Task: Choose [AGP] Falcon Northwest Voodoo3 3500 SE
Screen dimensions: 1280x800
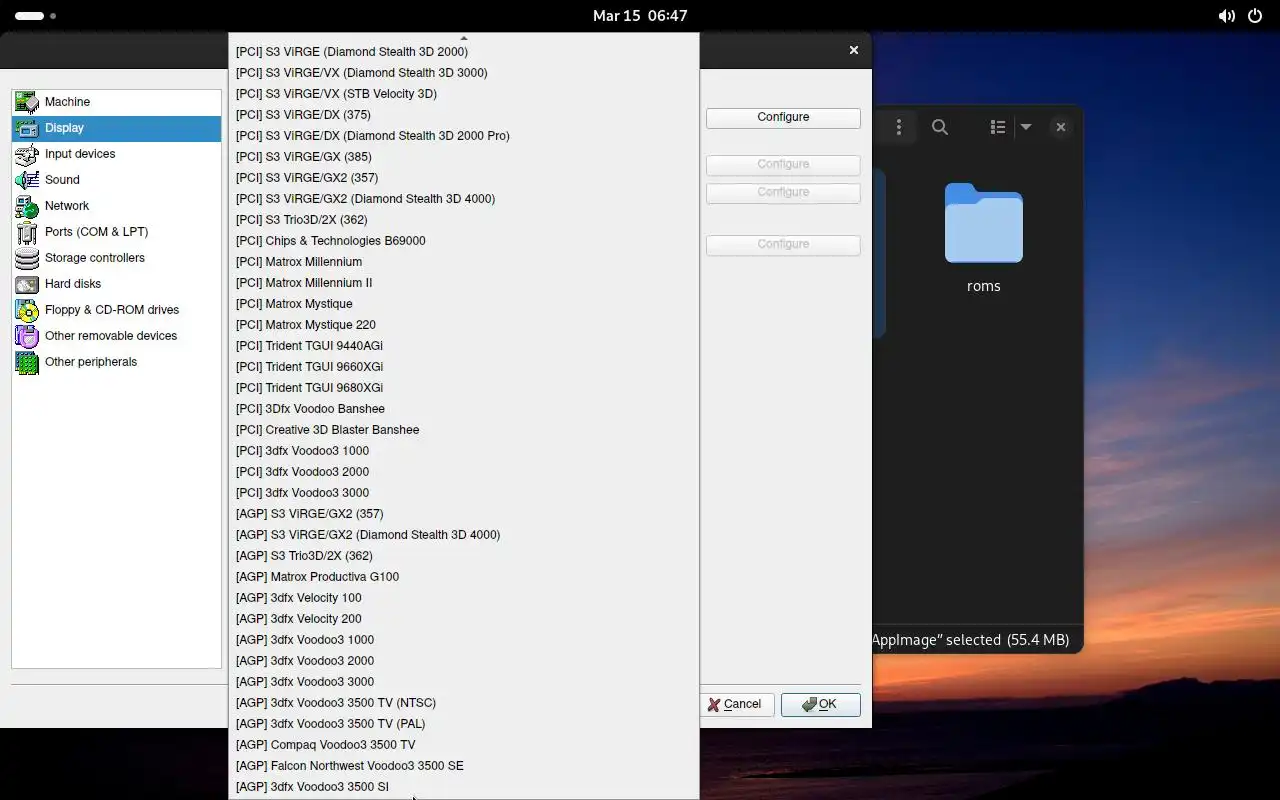Action: (463, 766)
